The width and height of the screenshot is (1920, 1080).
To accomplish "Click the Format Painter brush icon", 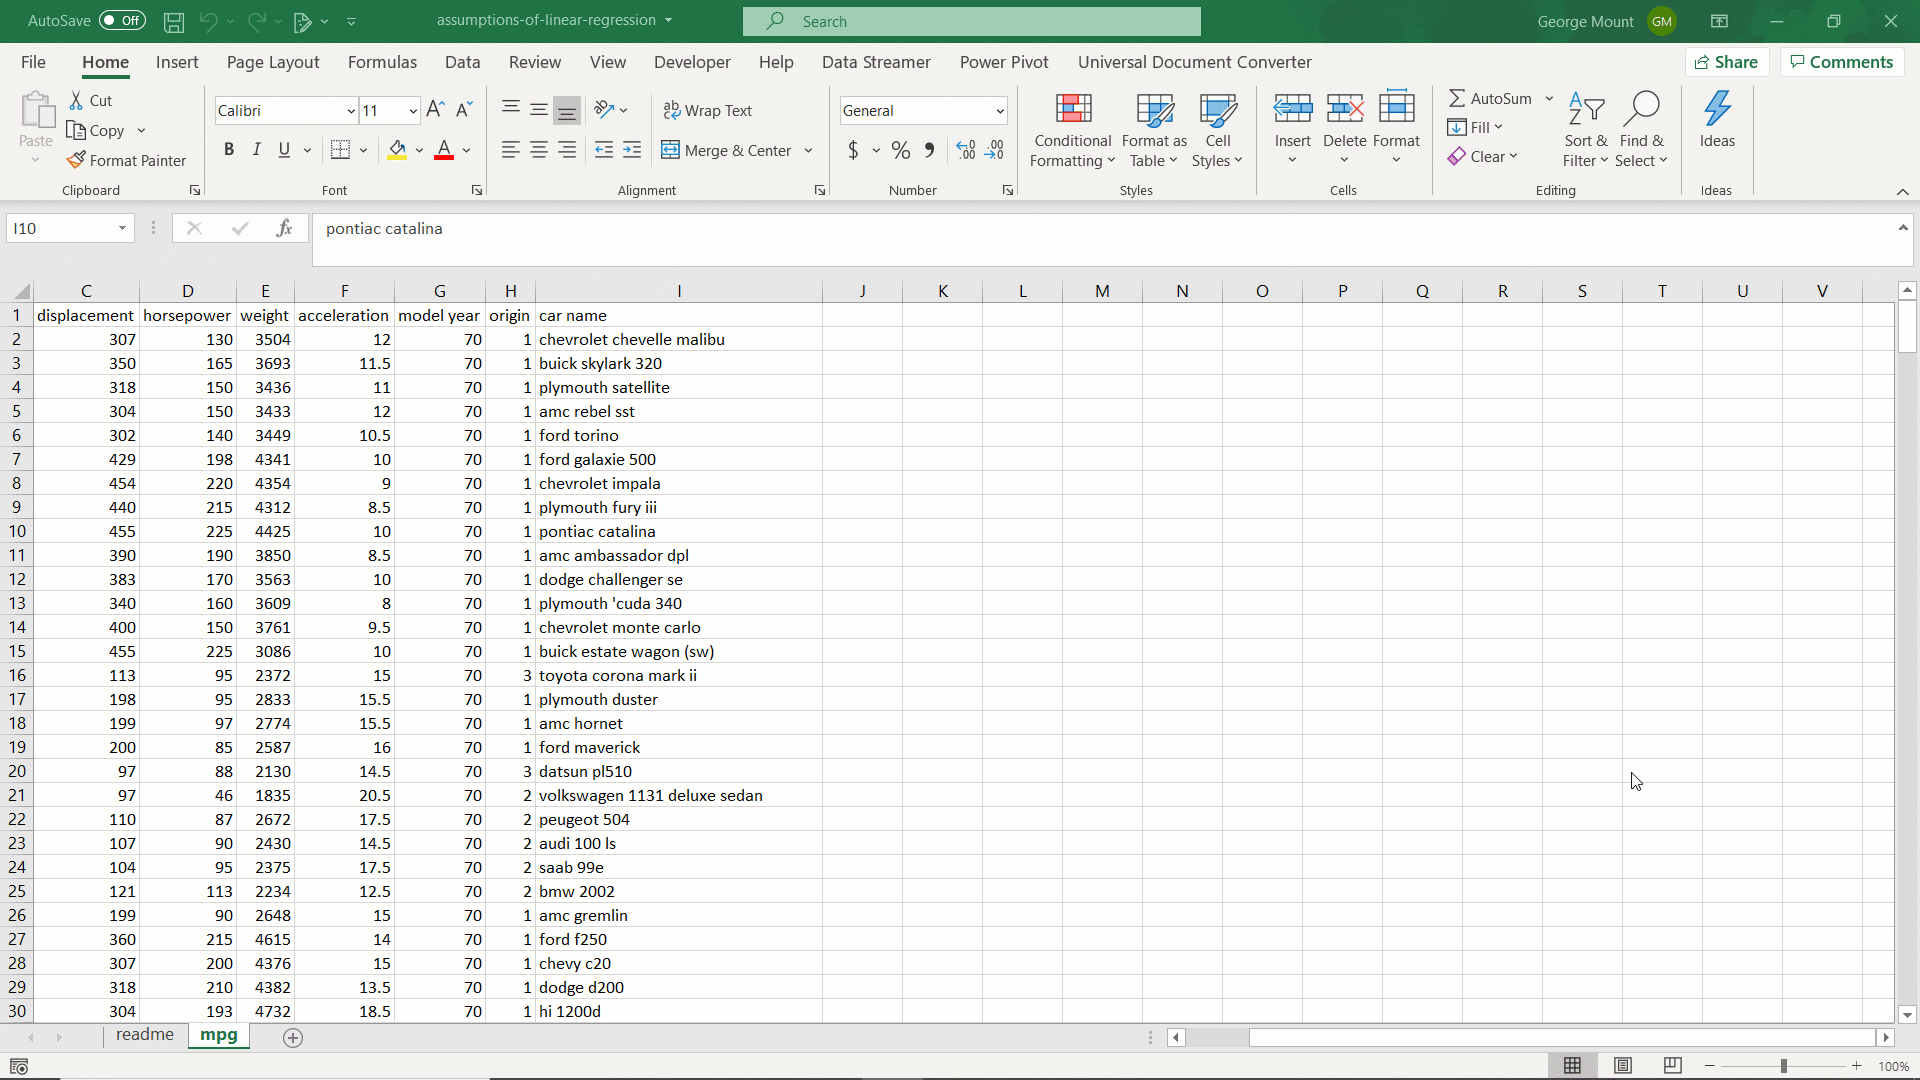I will tap(76, 160).
